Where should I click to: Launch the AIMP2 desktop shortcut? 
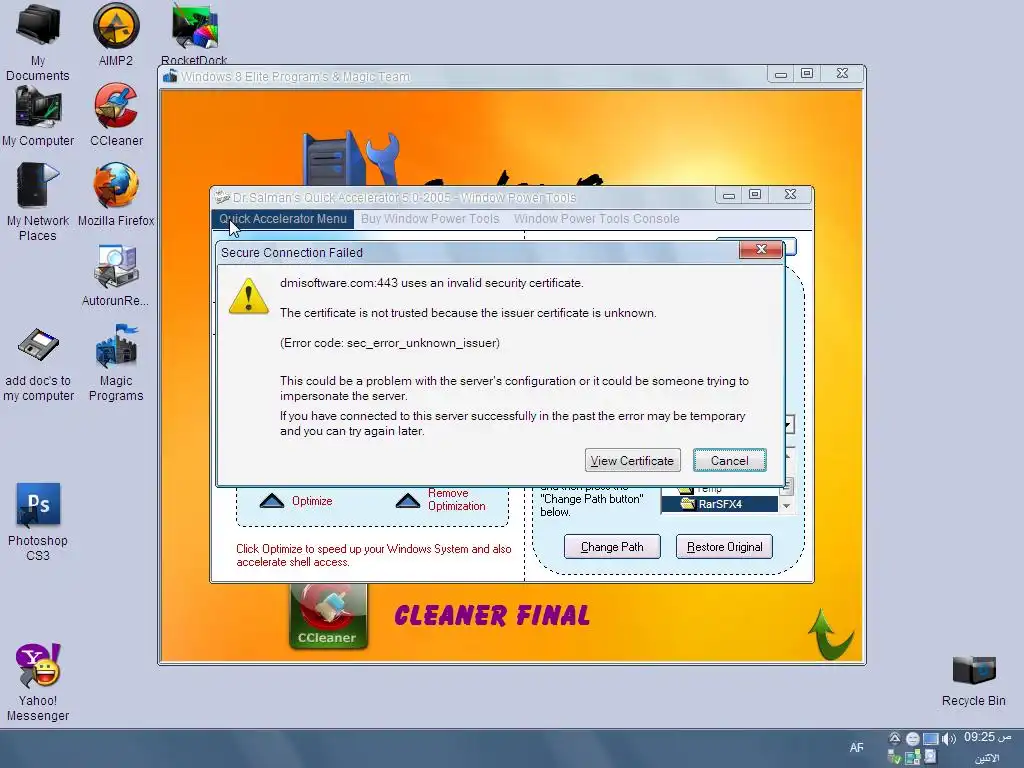click(116, 34)
